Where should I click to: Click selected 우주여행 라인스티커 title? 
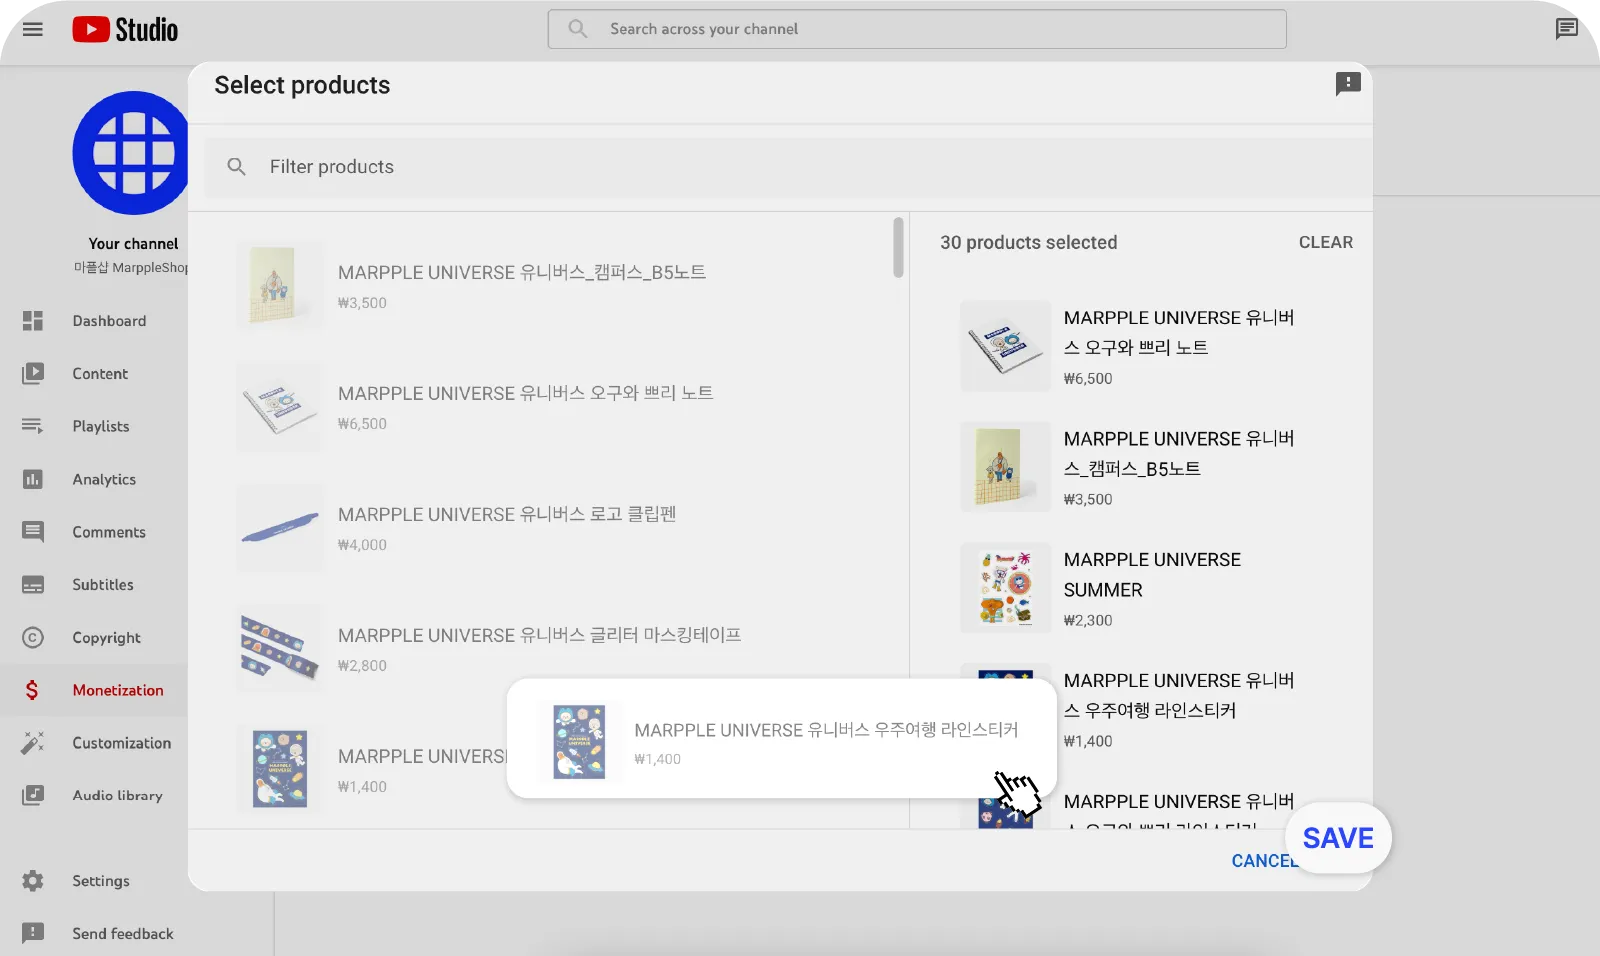pos(1179,696)
